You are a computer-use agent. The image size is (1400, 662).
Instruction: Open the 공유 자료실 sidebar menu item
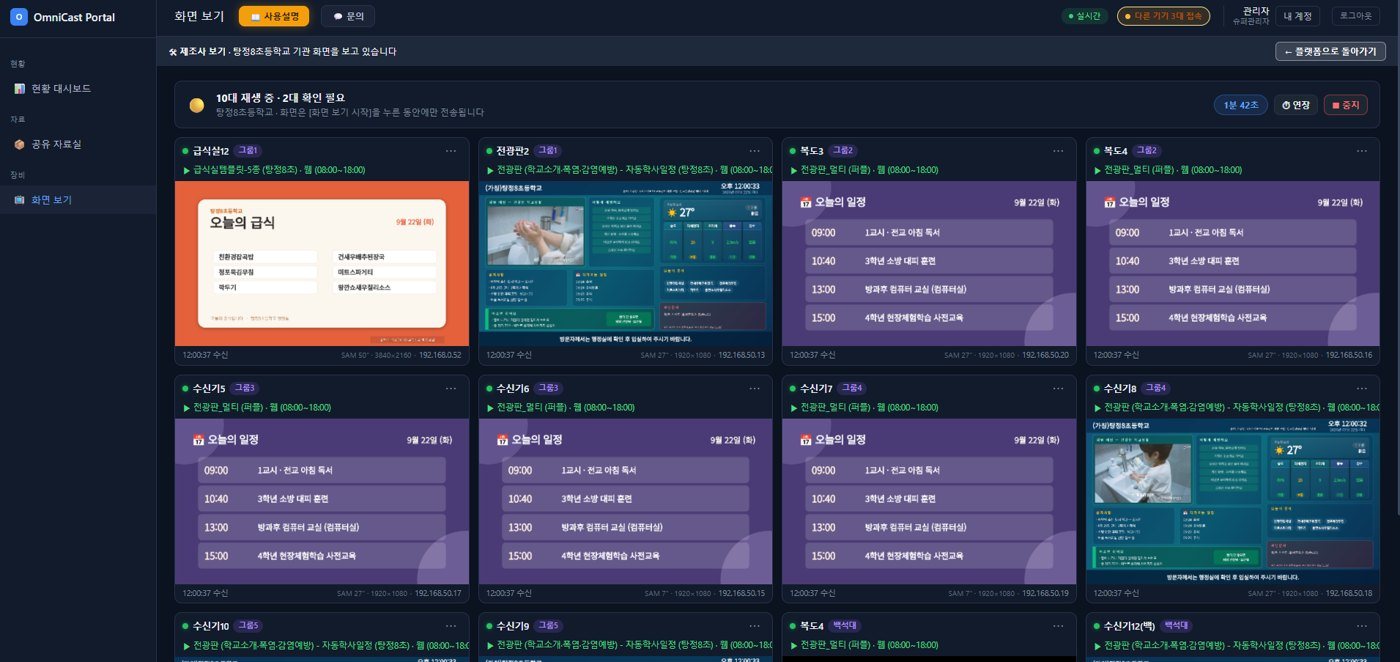point(78,144)
